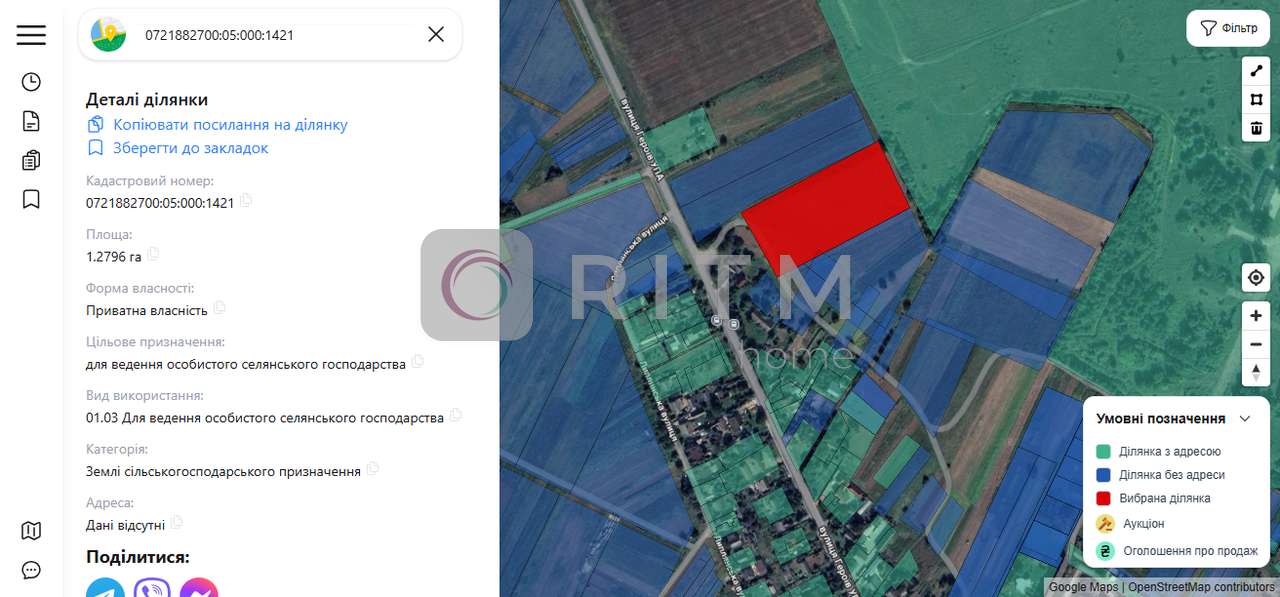This screenshot has height=597, width=1280.
Task: Collapse the Умовні позначення legend
Action: pos(1245,419)
